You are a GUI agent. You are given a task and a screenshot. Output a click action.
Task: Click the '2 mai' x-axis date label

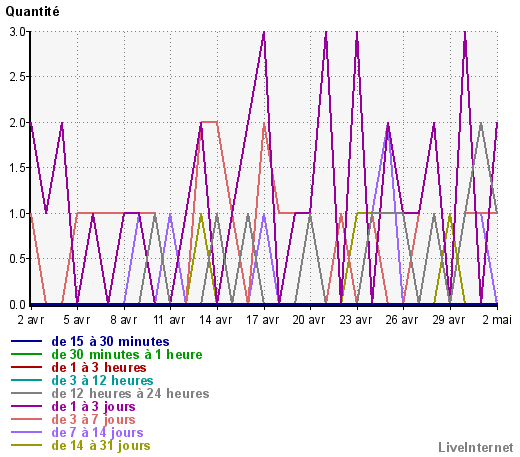497,320
